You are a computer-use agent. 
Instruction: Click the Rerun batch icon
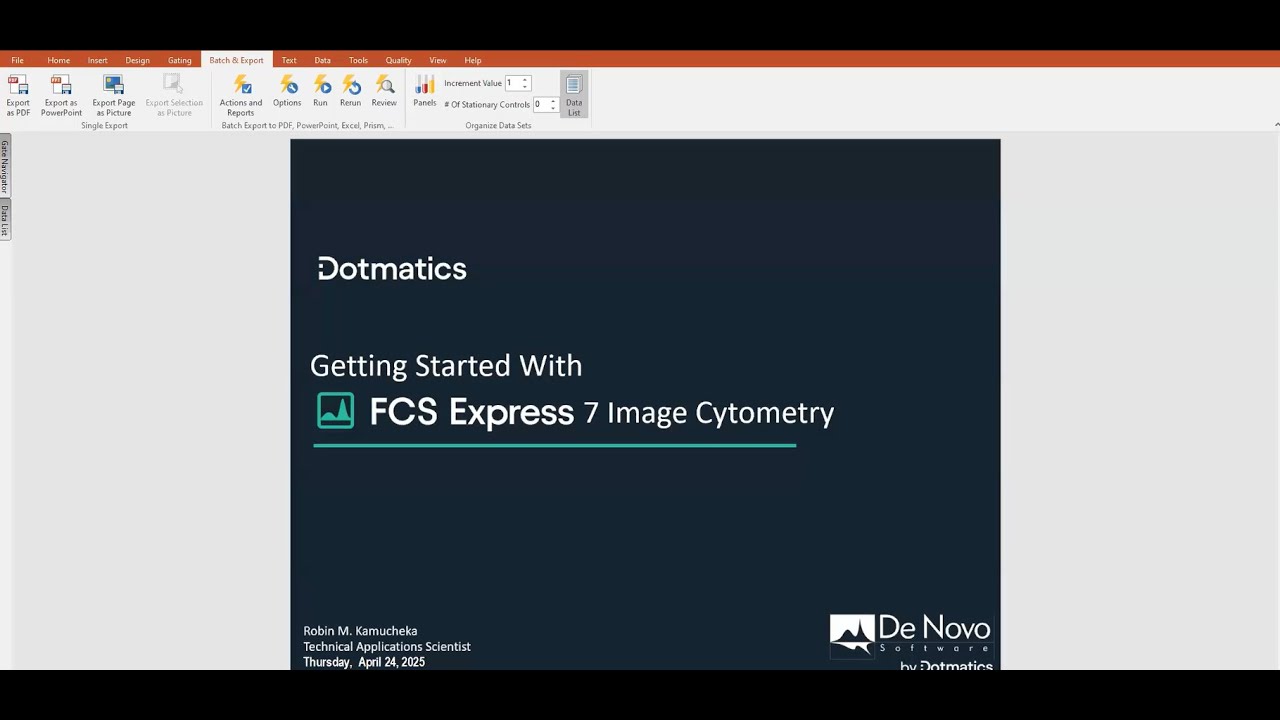click(x=350, y=86)
